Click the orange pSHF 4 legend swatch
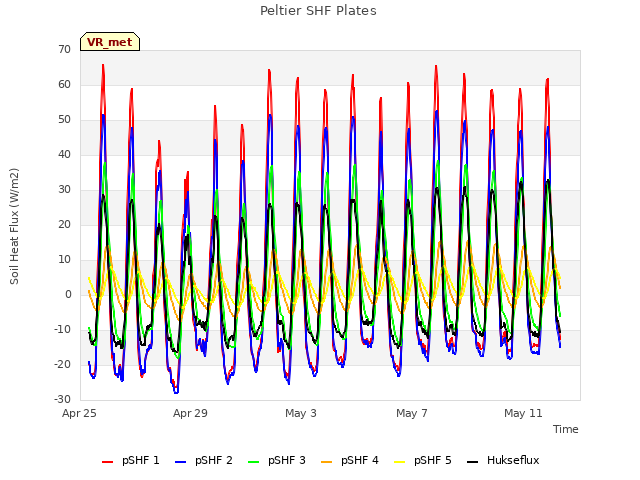 point(327,462)
